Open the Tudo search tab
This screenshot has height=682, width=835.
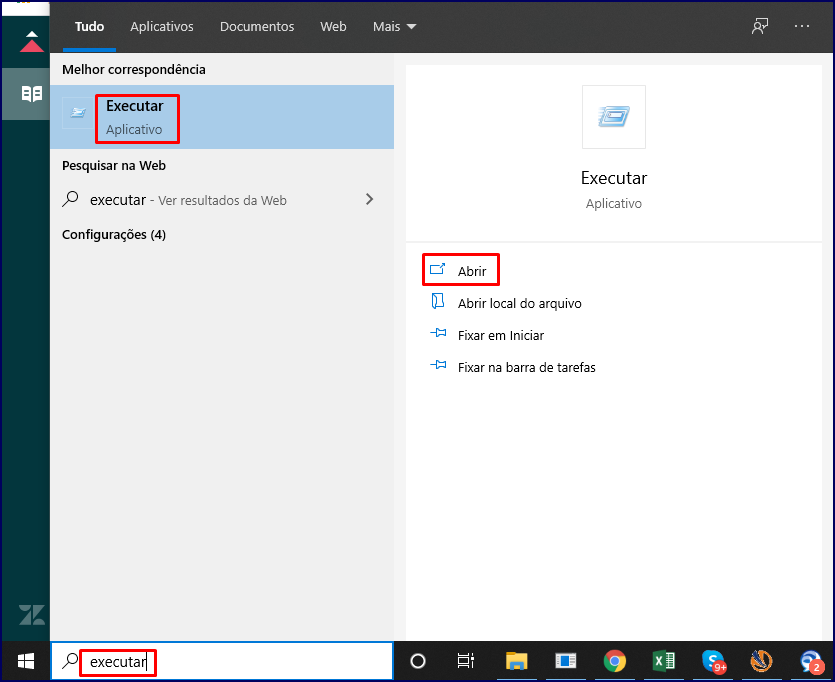coord(89,27)
